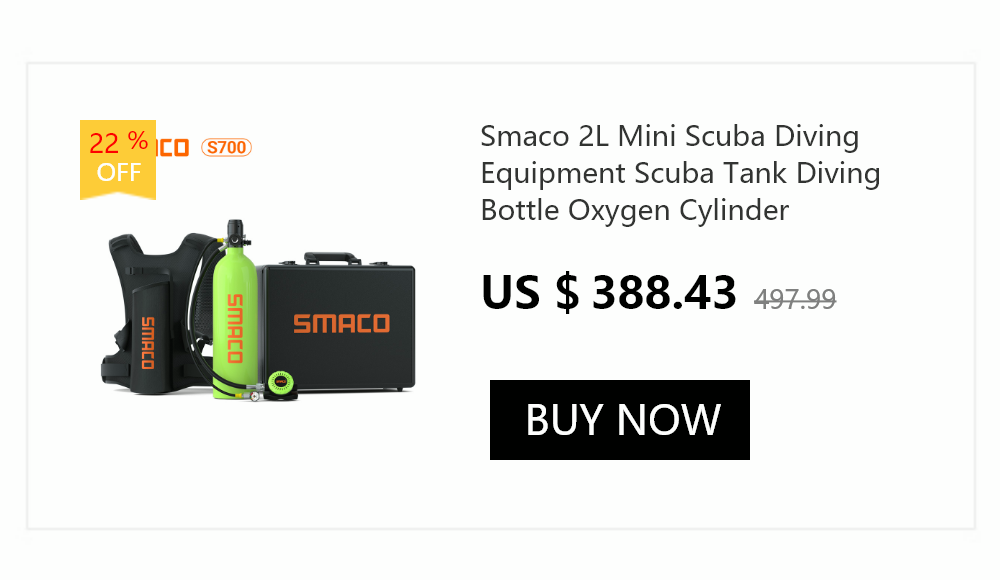Click the BUY NOW button

coord(619,420)
